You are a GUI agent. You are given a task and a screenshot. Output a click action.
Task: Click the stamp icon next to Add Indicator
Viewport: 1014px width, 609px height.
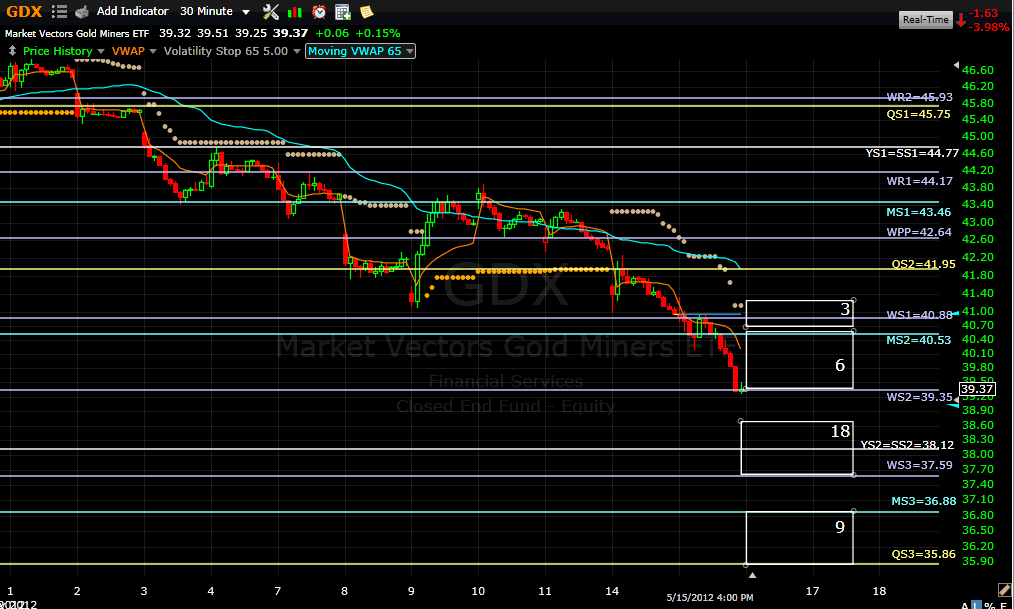tap(81, 12)
